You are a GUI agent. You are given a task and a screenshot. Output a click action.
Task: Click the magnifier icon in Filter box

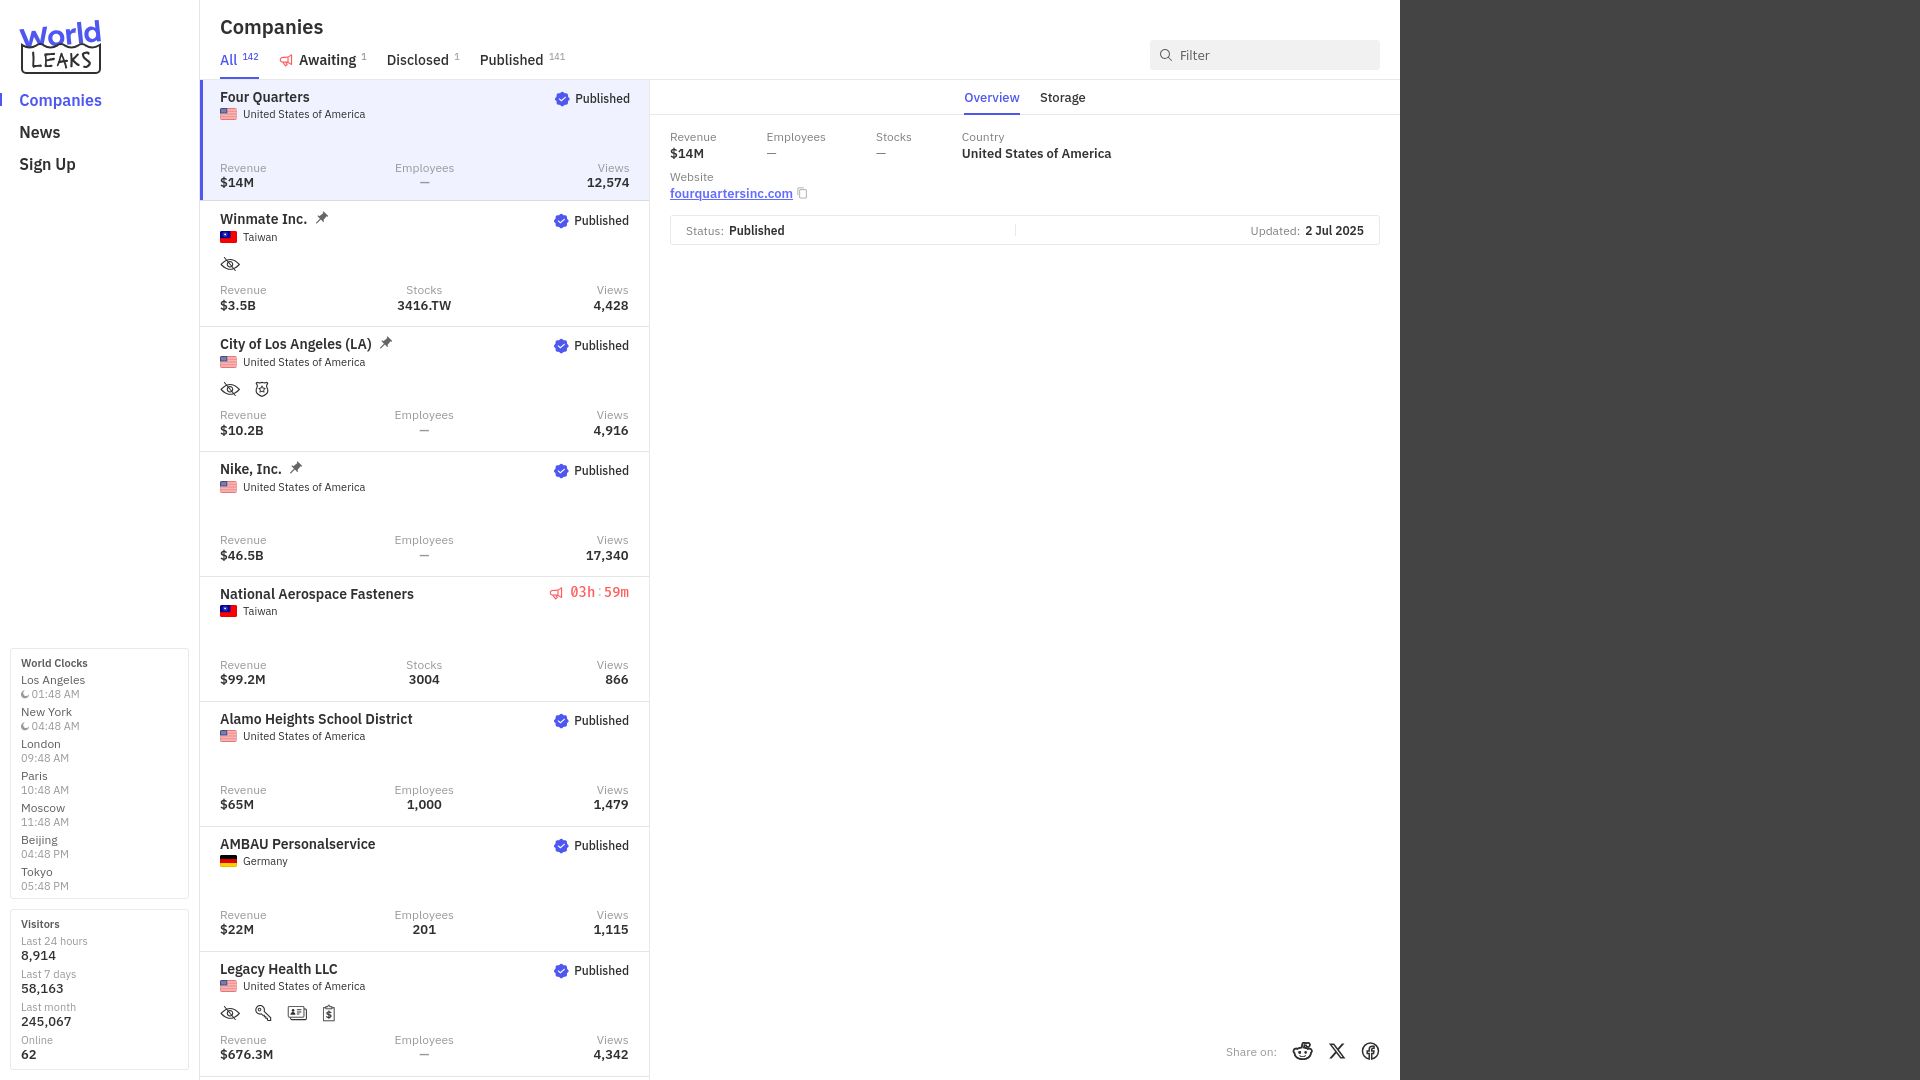[1166, 55]
